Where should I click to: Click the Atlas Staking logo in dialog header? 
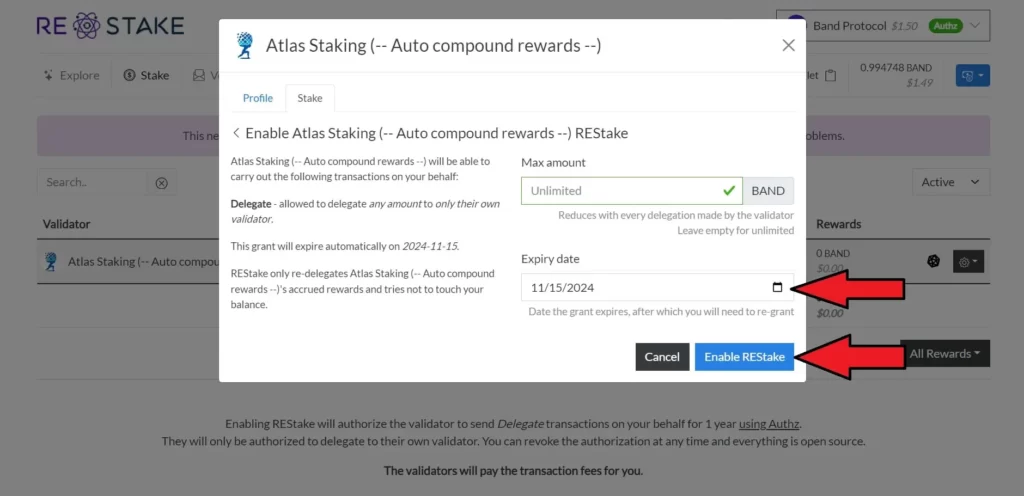pos(245,45)
